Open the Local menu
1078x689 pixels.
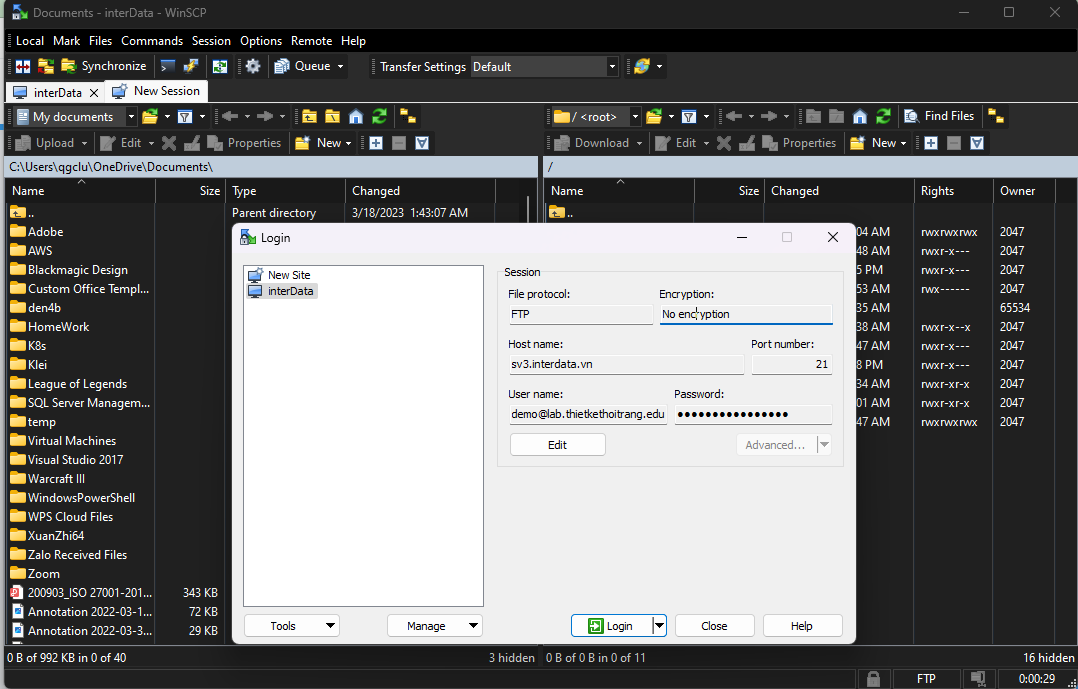point(30,41)
